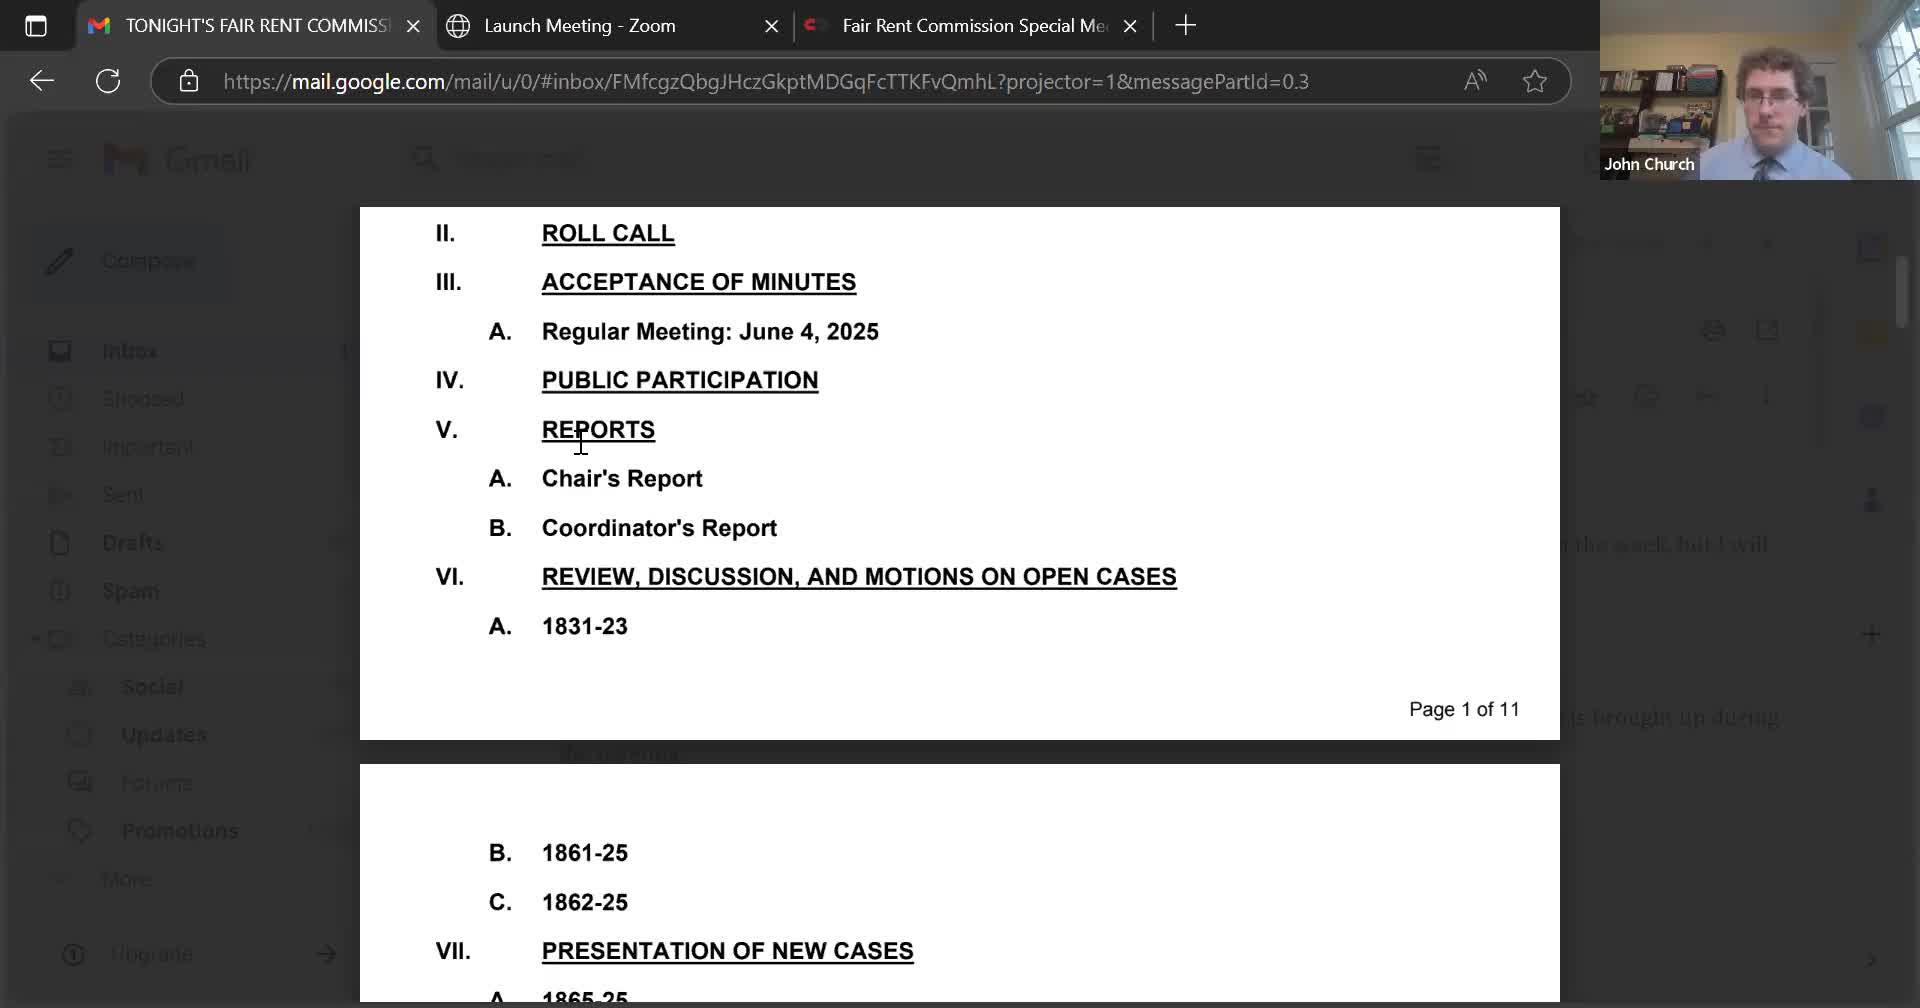The height and width of the screenshot is (1008, 1920).
Task: Reload the page with refresh icon
Action: coord(108,81)
